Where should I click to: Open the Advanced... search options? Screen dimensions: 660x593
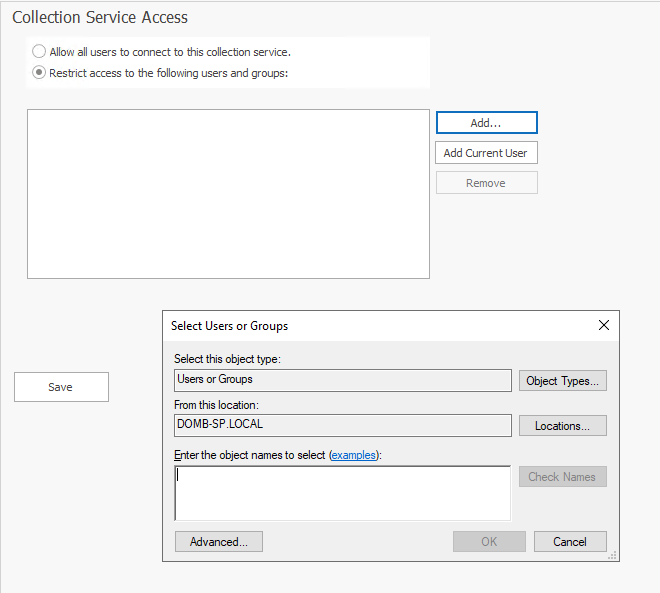218,541
